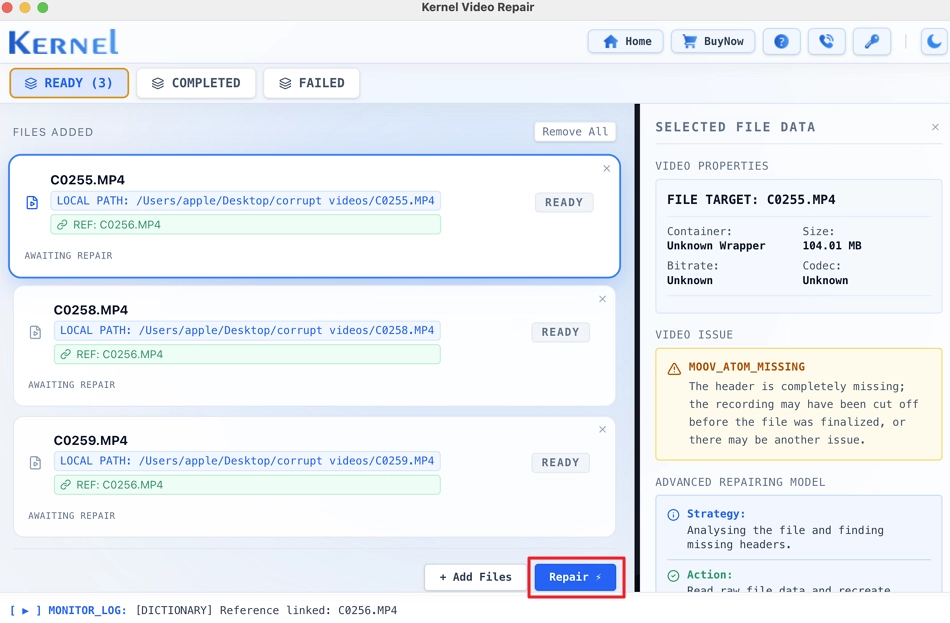Click the green maximize window button
This screenshot has width=950, height=623.
tap(42, 7)
